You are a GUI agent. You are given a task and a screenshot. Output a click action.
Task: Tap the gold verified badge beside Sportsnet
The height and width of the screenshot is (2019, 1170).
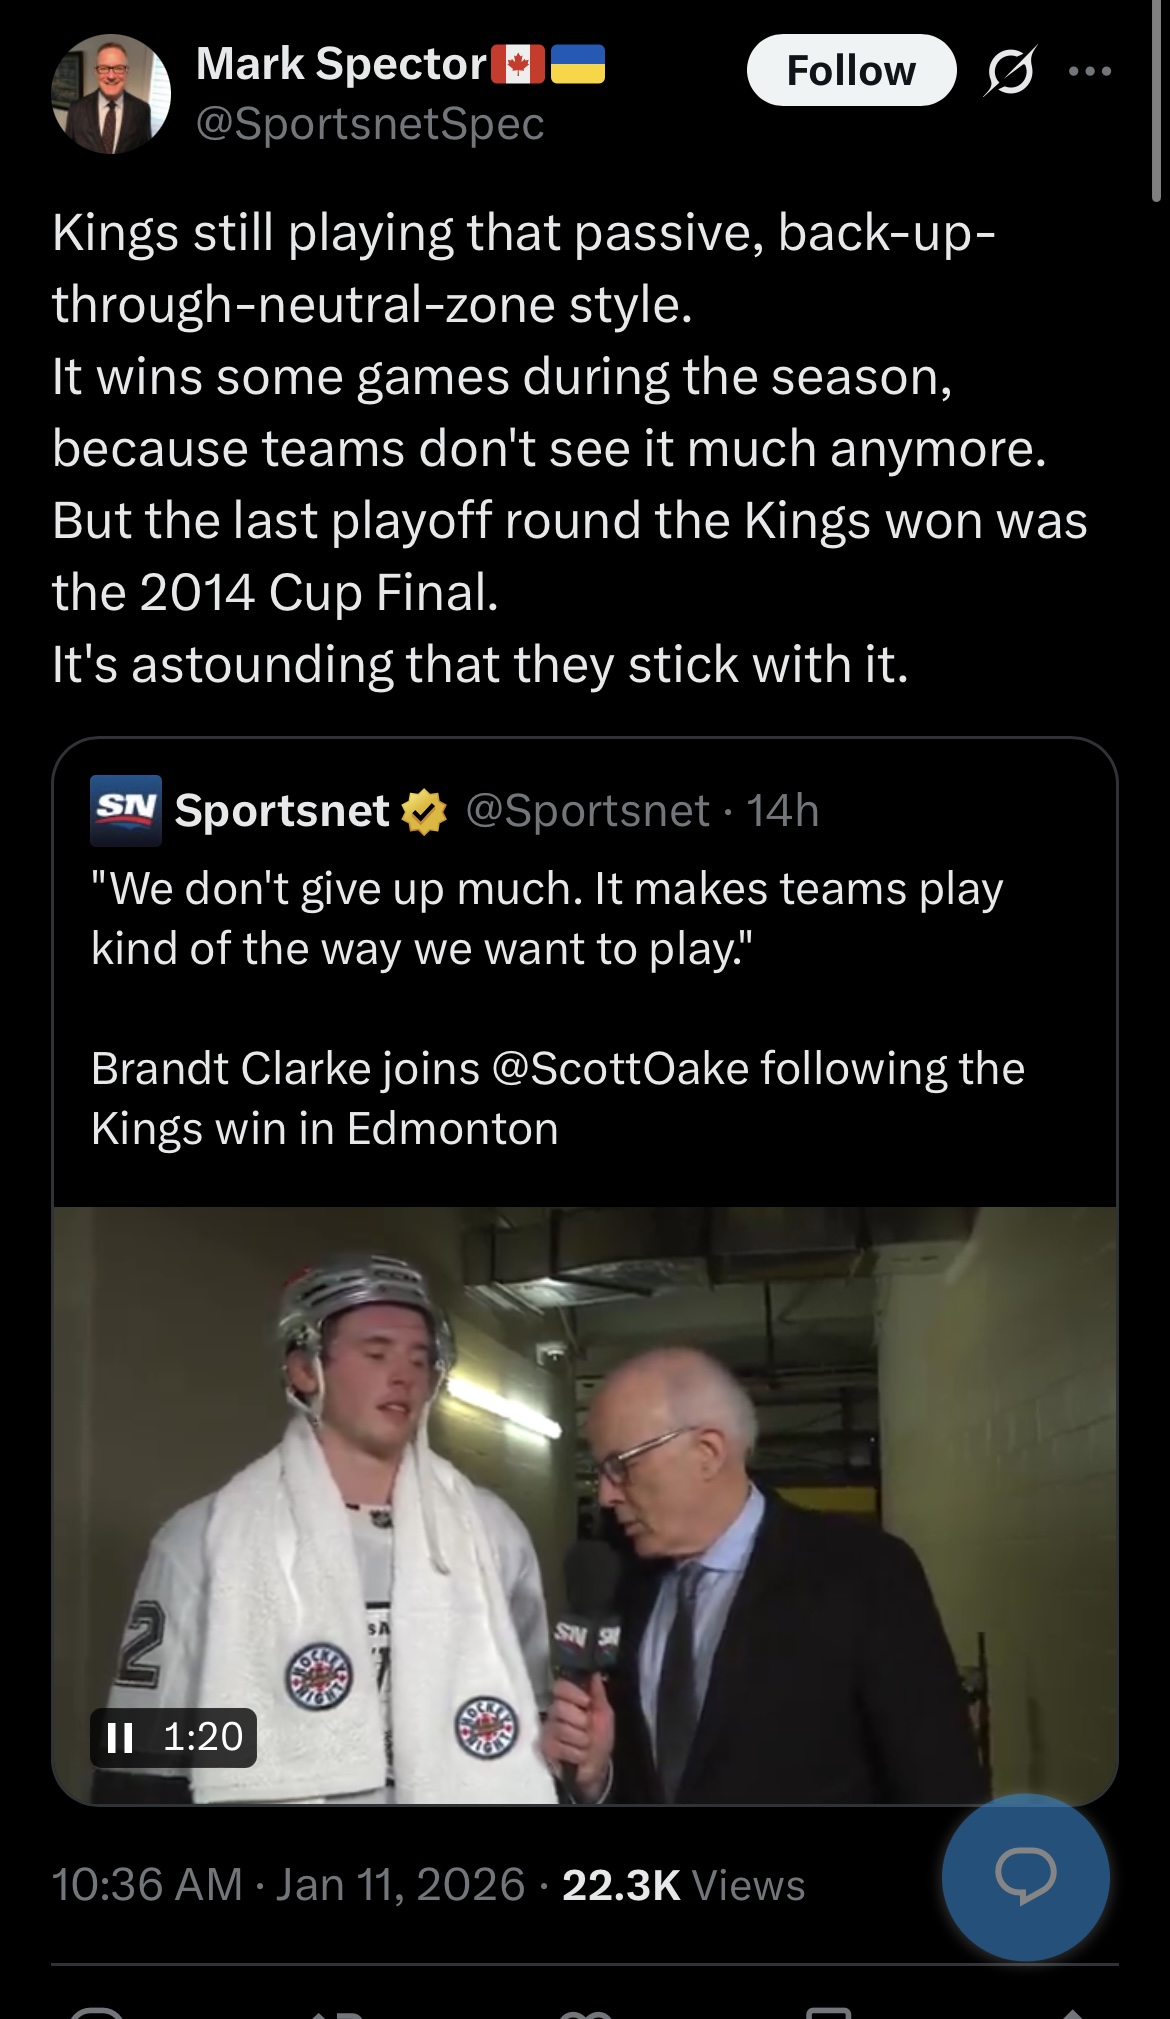[x=424, y=811]
